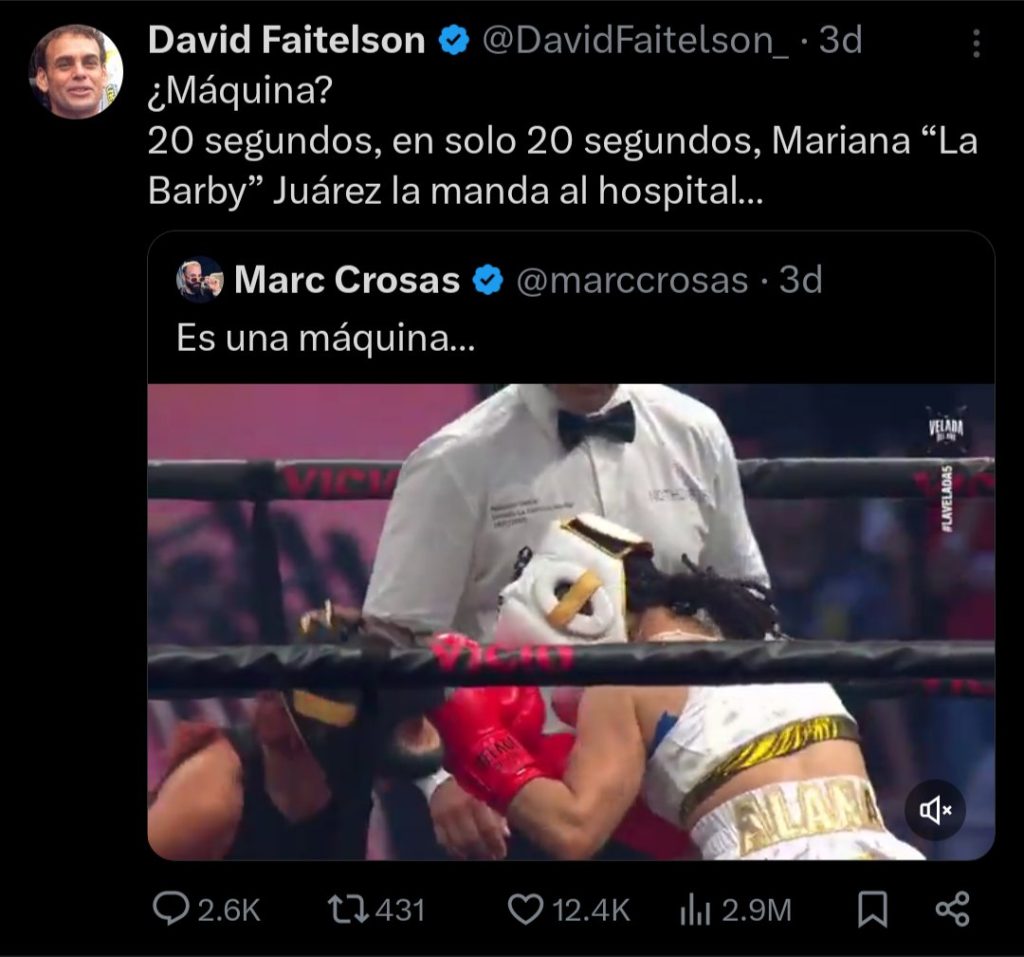View tweet analytics bar chart icon
The image size is (1024, 957).
(695, 909)
